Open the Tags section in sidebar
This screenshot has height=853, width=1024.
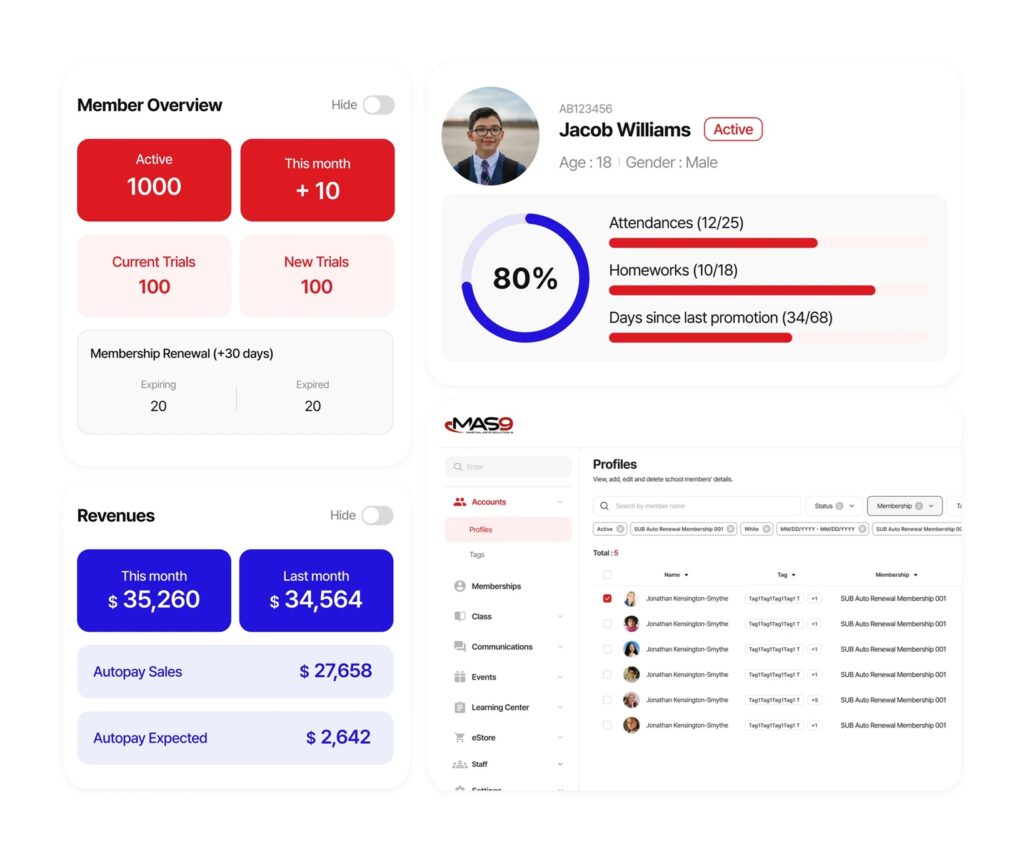coord(478,554)
